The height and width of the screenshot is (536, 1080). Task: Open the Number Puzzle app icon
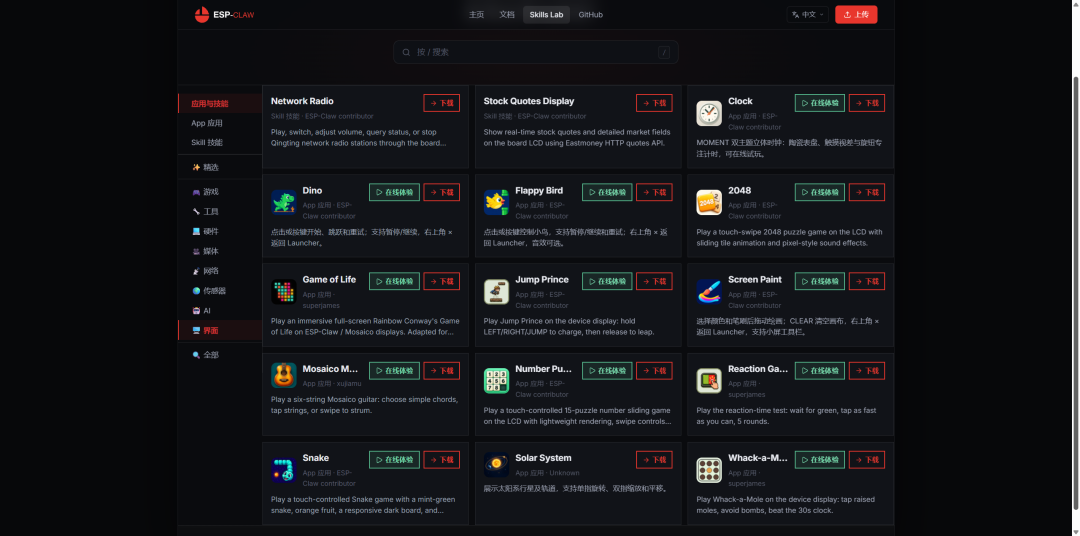click(497, 380)
